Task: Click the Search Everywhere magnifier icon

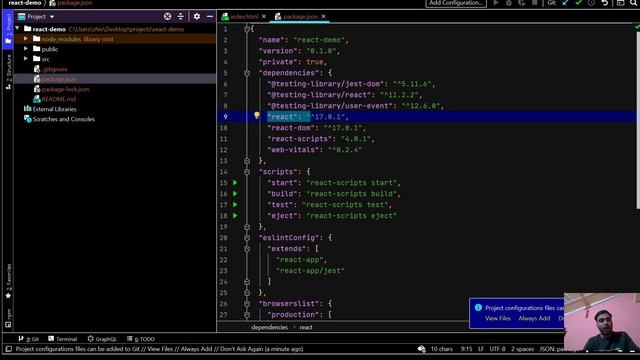Action: click(634, 3)
